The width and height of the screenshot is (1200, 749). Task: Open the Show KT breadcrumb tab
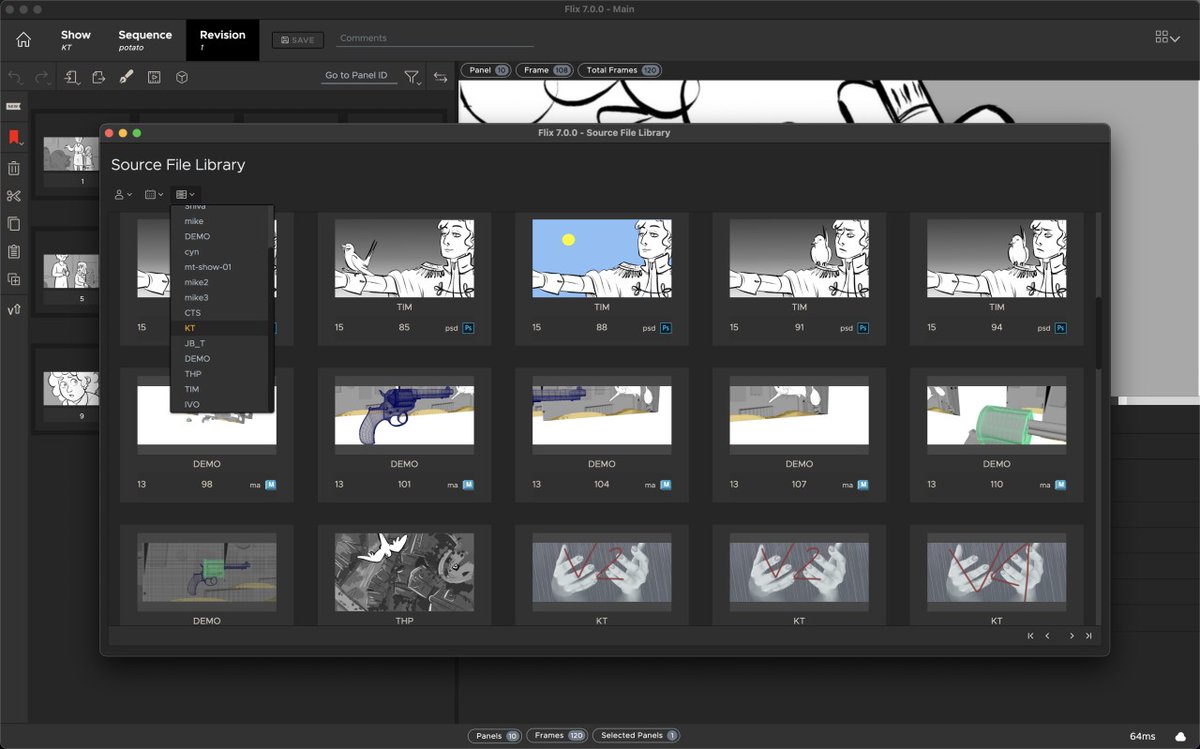pyautogui.click(x=75, y=40)
